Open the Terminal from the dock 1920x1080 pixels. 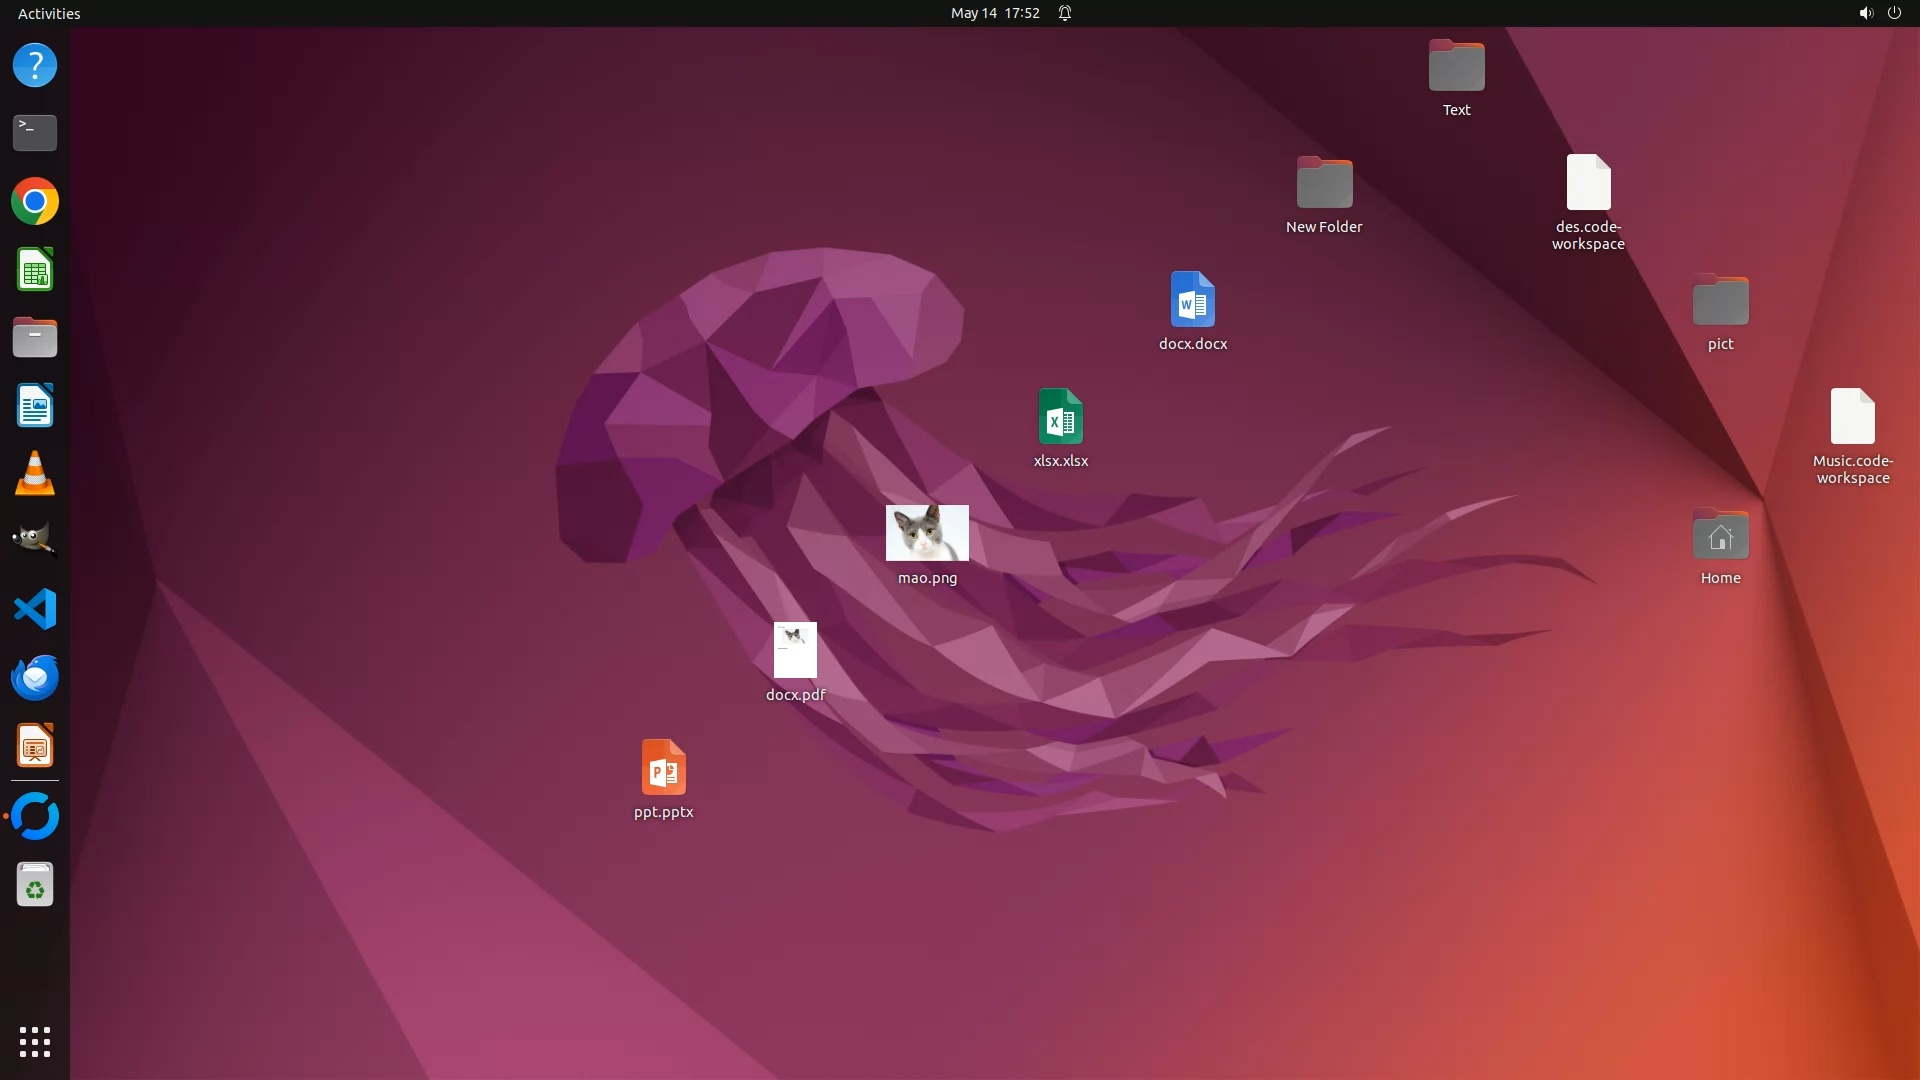tap(35, 133)
